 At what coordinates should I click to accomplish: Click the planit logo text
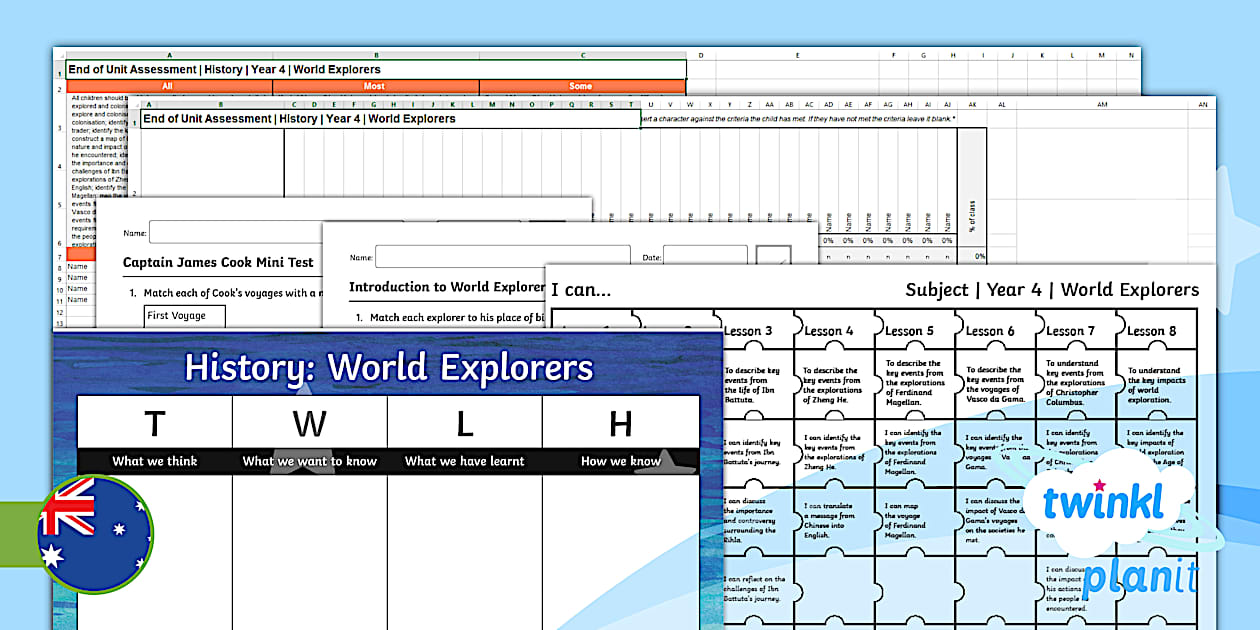pos(1139,578)
